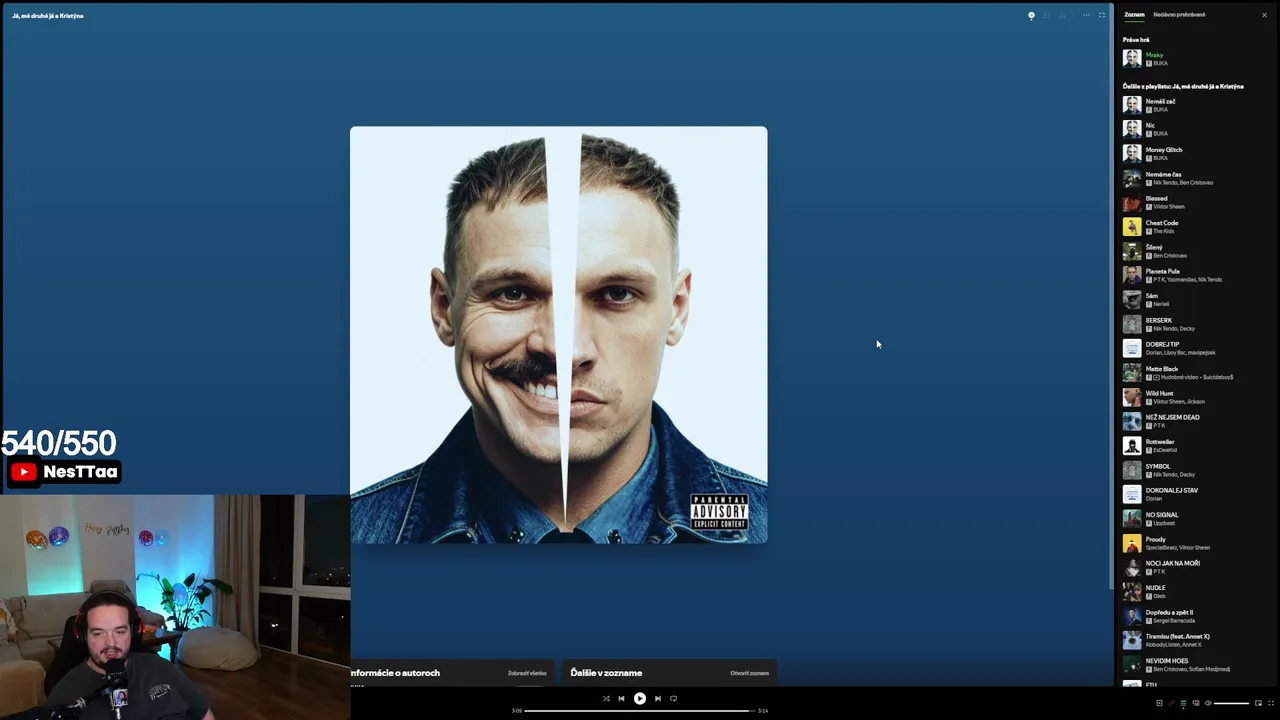
Task: Adjust the volume slider
Action: tap(1231, 703)
